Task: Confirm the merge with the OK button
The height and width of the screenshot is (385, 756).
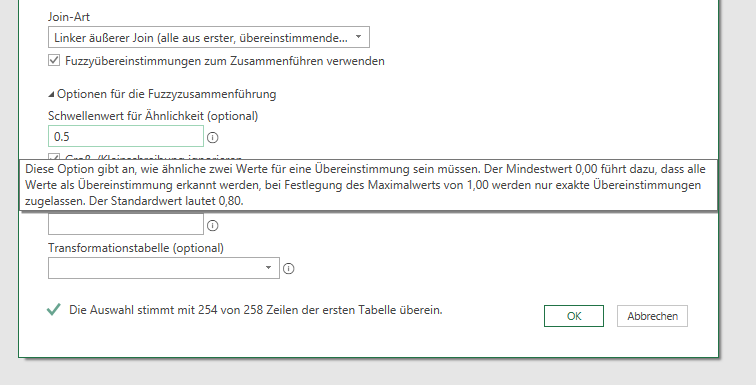Action: coord(574,316)
